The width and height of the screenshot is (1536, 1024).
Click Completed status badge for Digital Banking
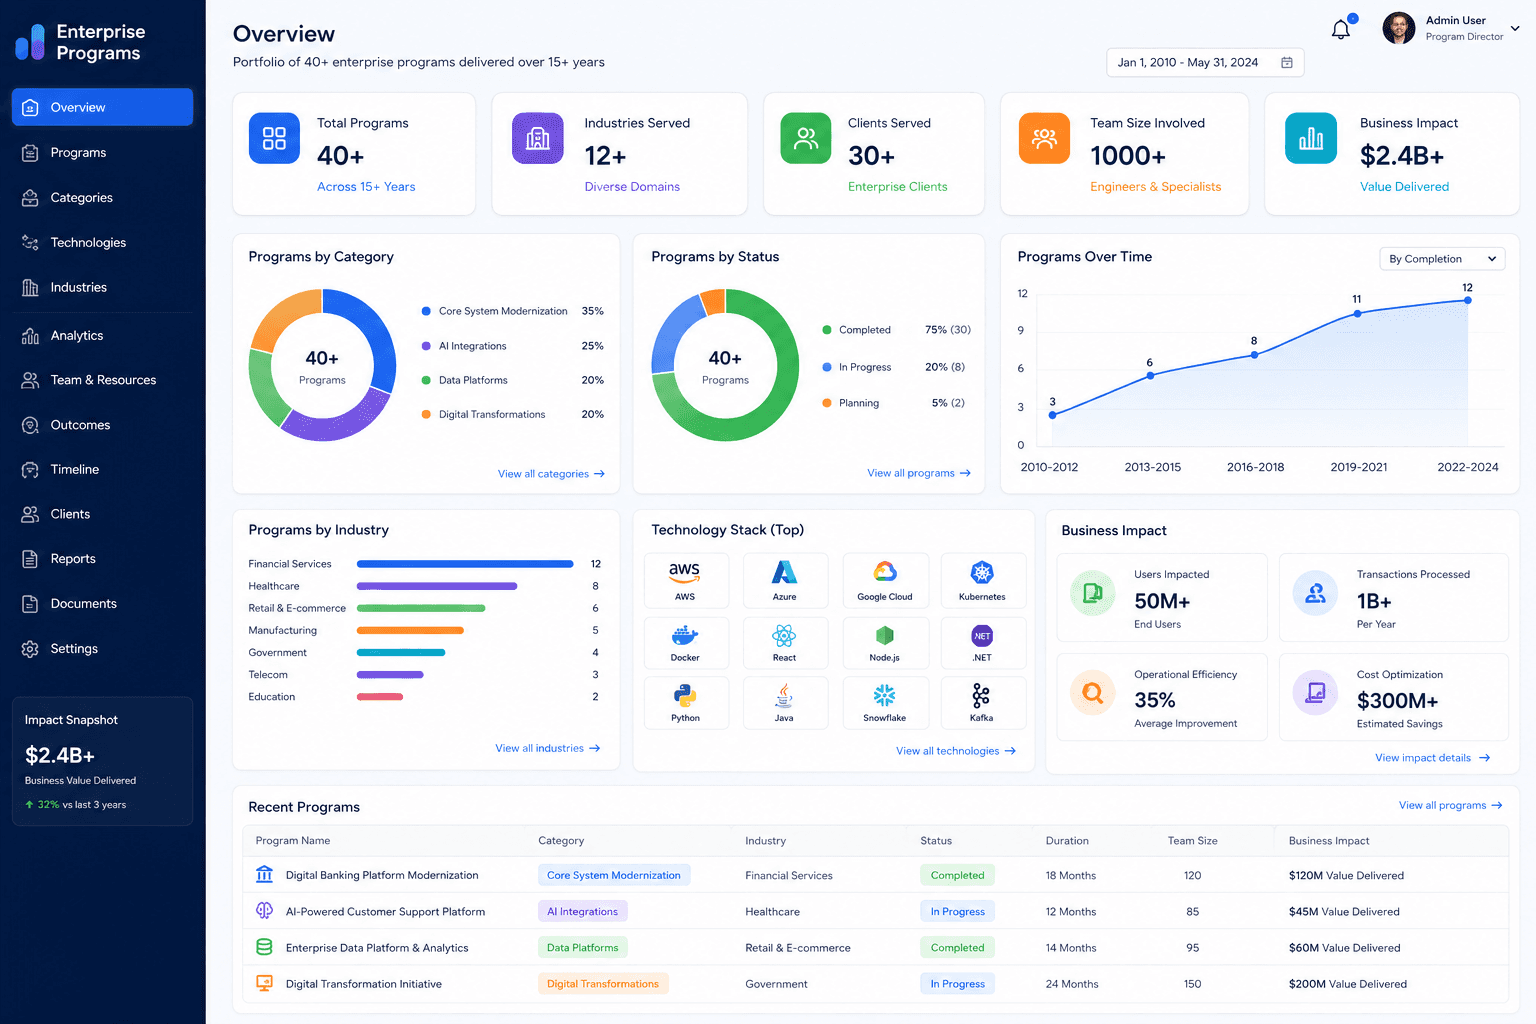pos(957,875)
